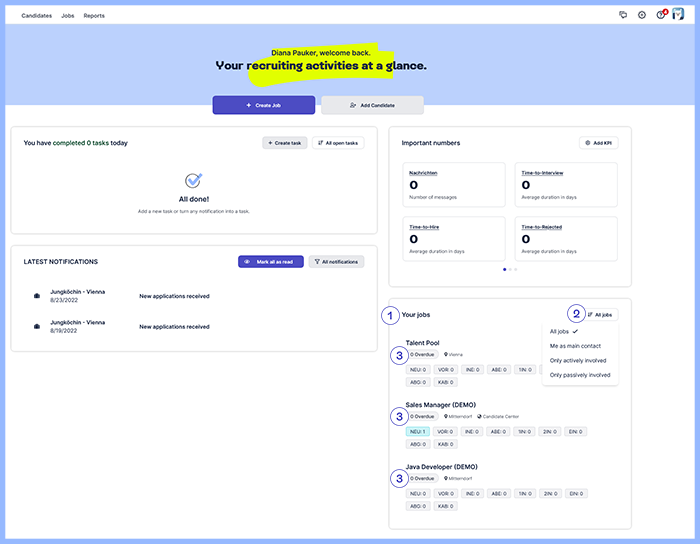Open the Nachrichten KPI link
The width and height of the screenshot is (700, 544).
point(423,173)
